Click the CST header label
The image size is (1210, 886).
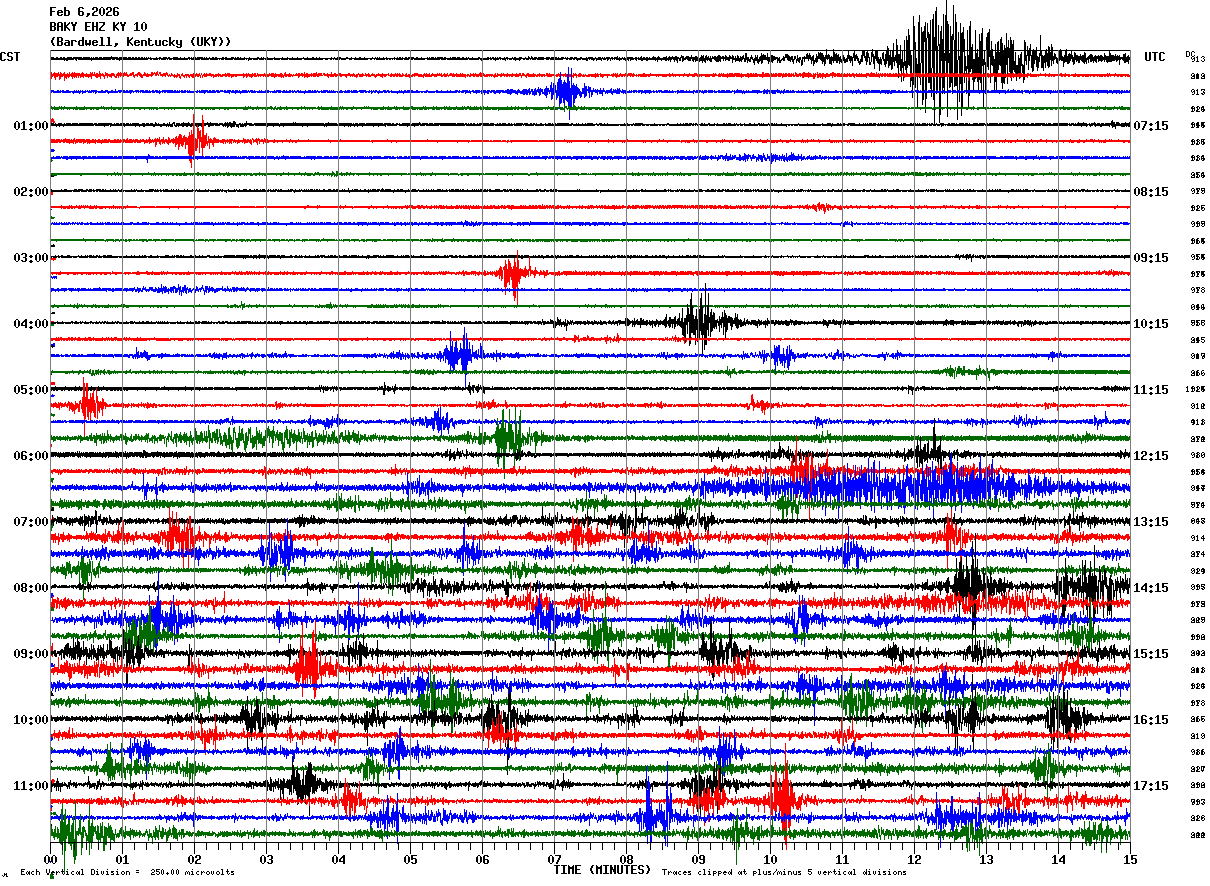coord(11,57)
